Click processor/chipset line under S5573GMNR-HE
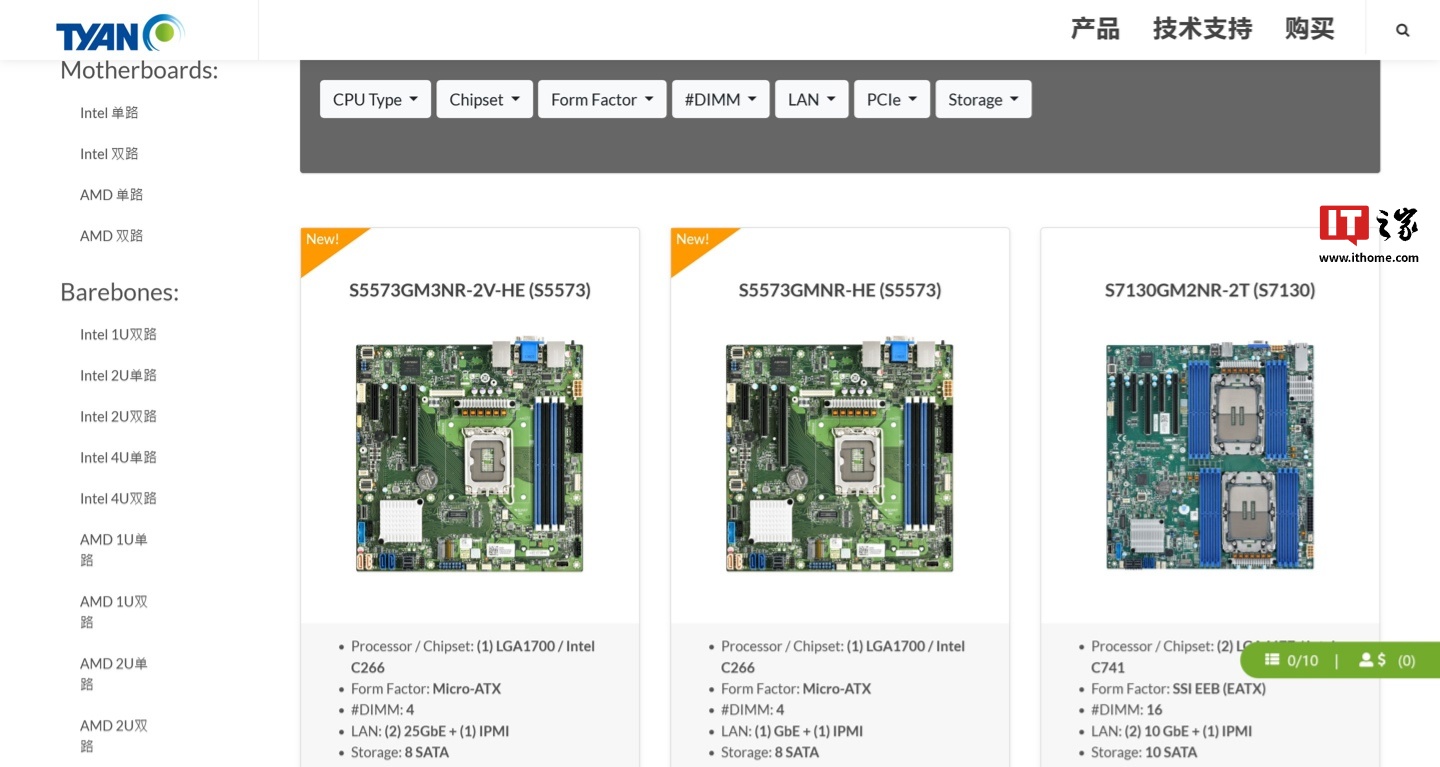The height and width of the screenshot is (767, 1440). [x=843, y=657]
